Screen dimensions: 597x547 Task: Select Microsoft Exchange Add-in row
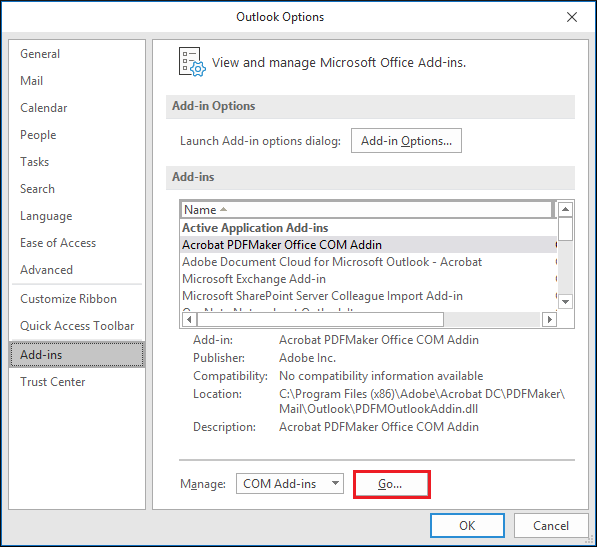coord(369,279)
